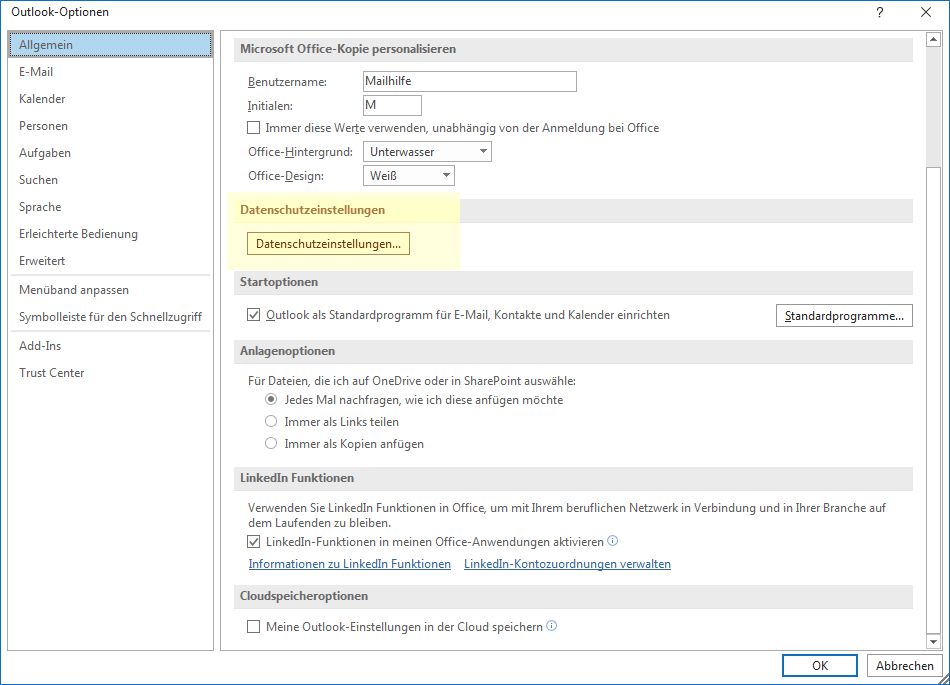Open the Office-Hintergrund dropdown (Unterwasser)
The width and height of the screenshot is (950, 685).
[427, 151]
